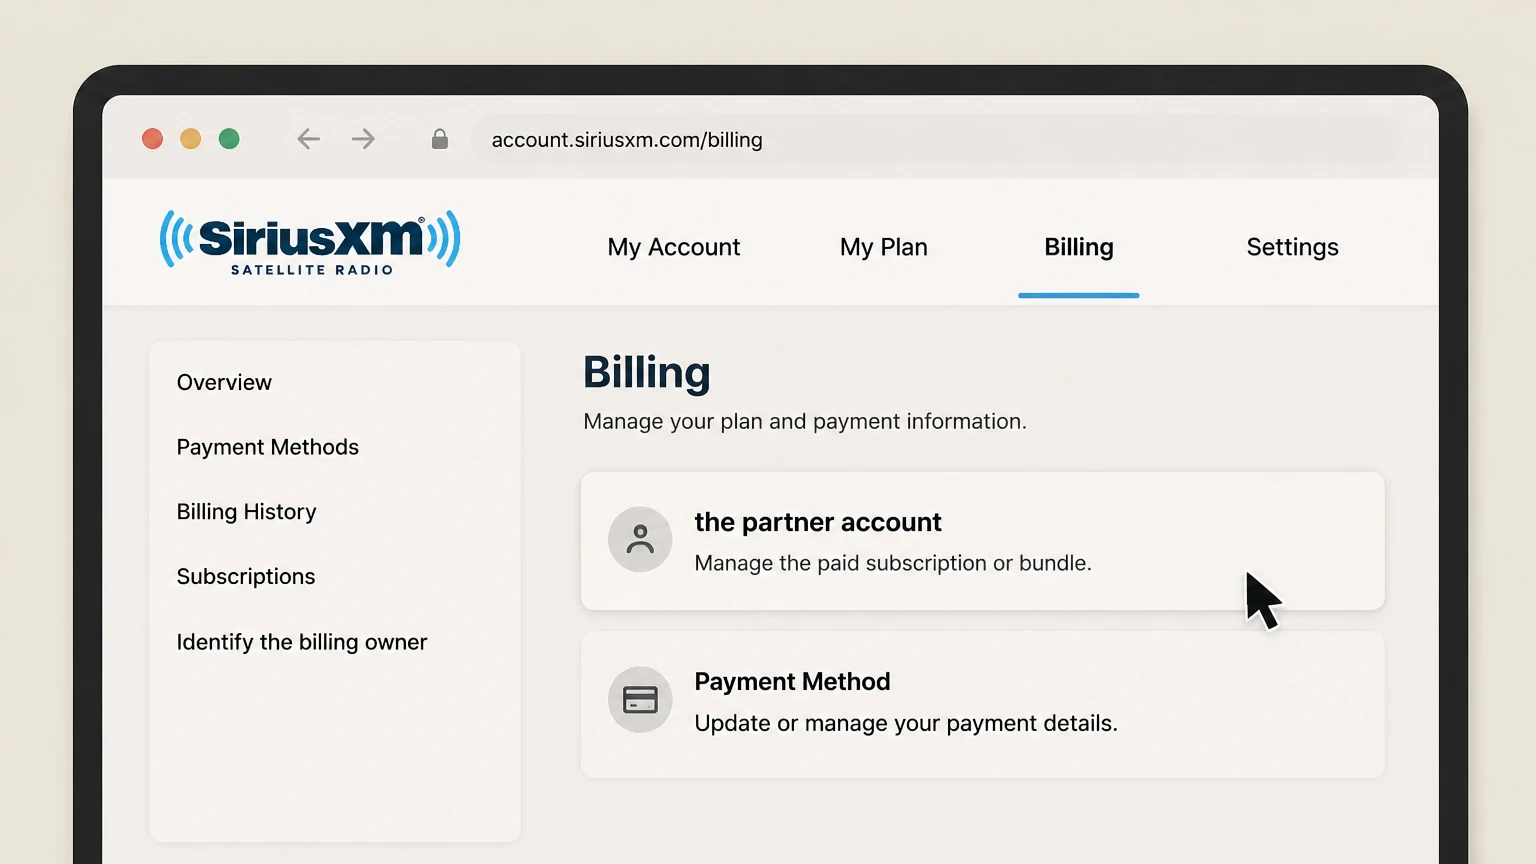
Task: Click the address bar URL field
Action: tap(935, 139)
